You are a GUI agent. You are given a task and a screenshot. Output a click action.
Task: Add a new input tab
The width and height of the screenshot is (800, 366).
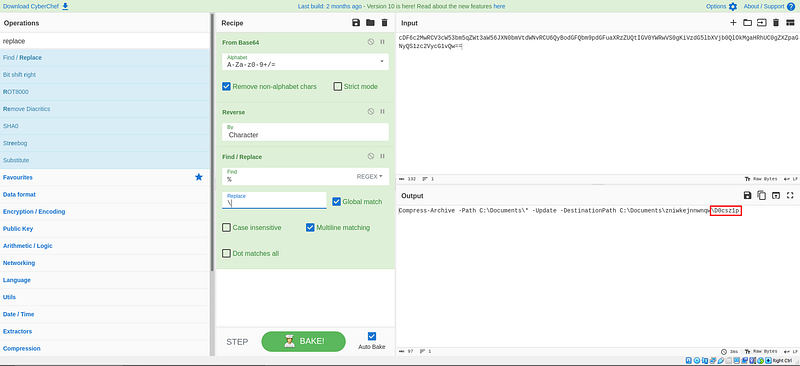point(733,22)
